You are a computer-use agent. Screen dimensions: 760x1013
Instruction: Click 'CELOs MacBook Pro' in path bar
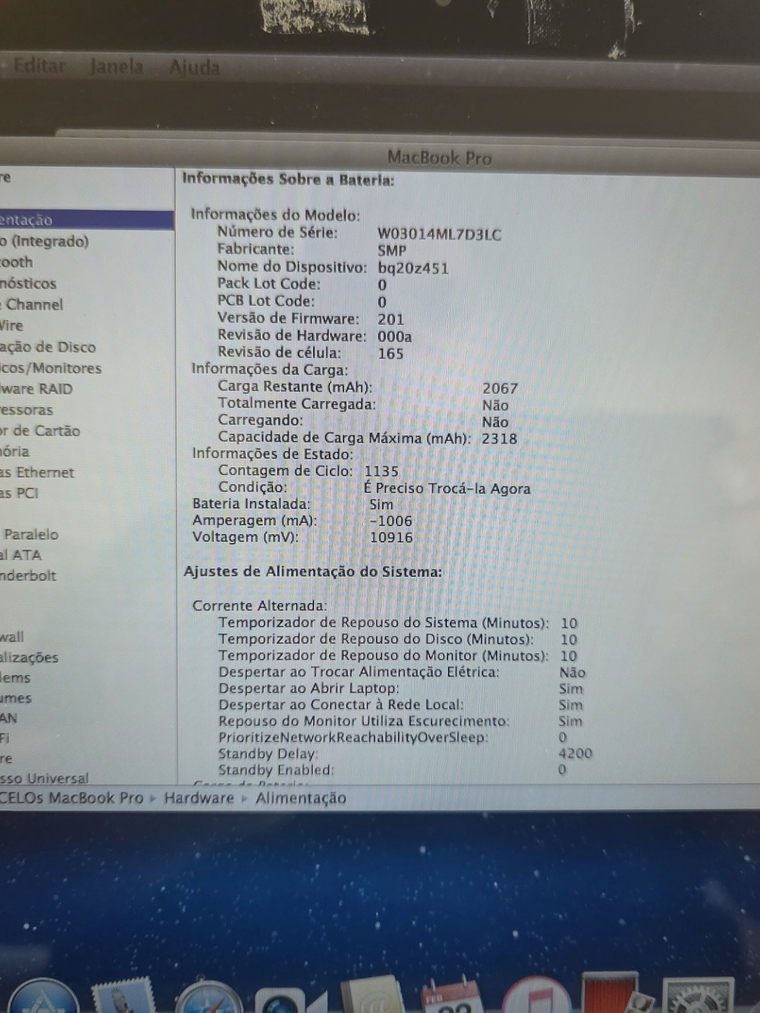click(71, 798)
